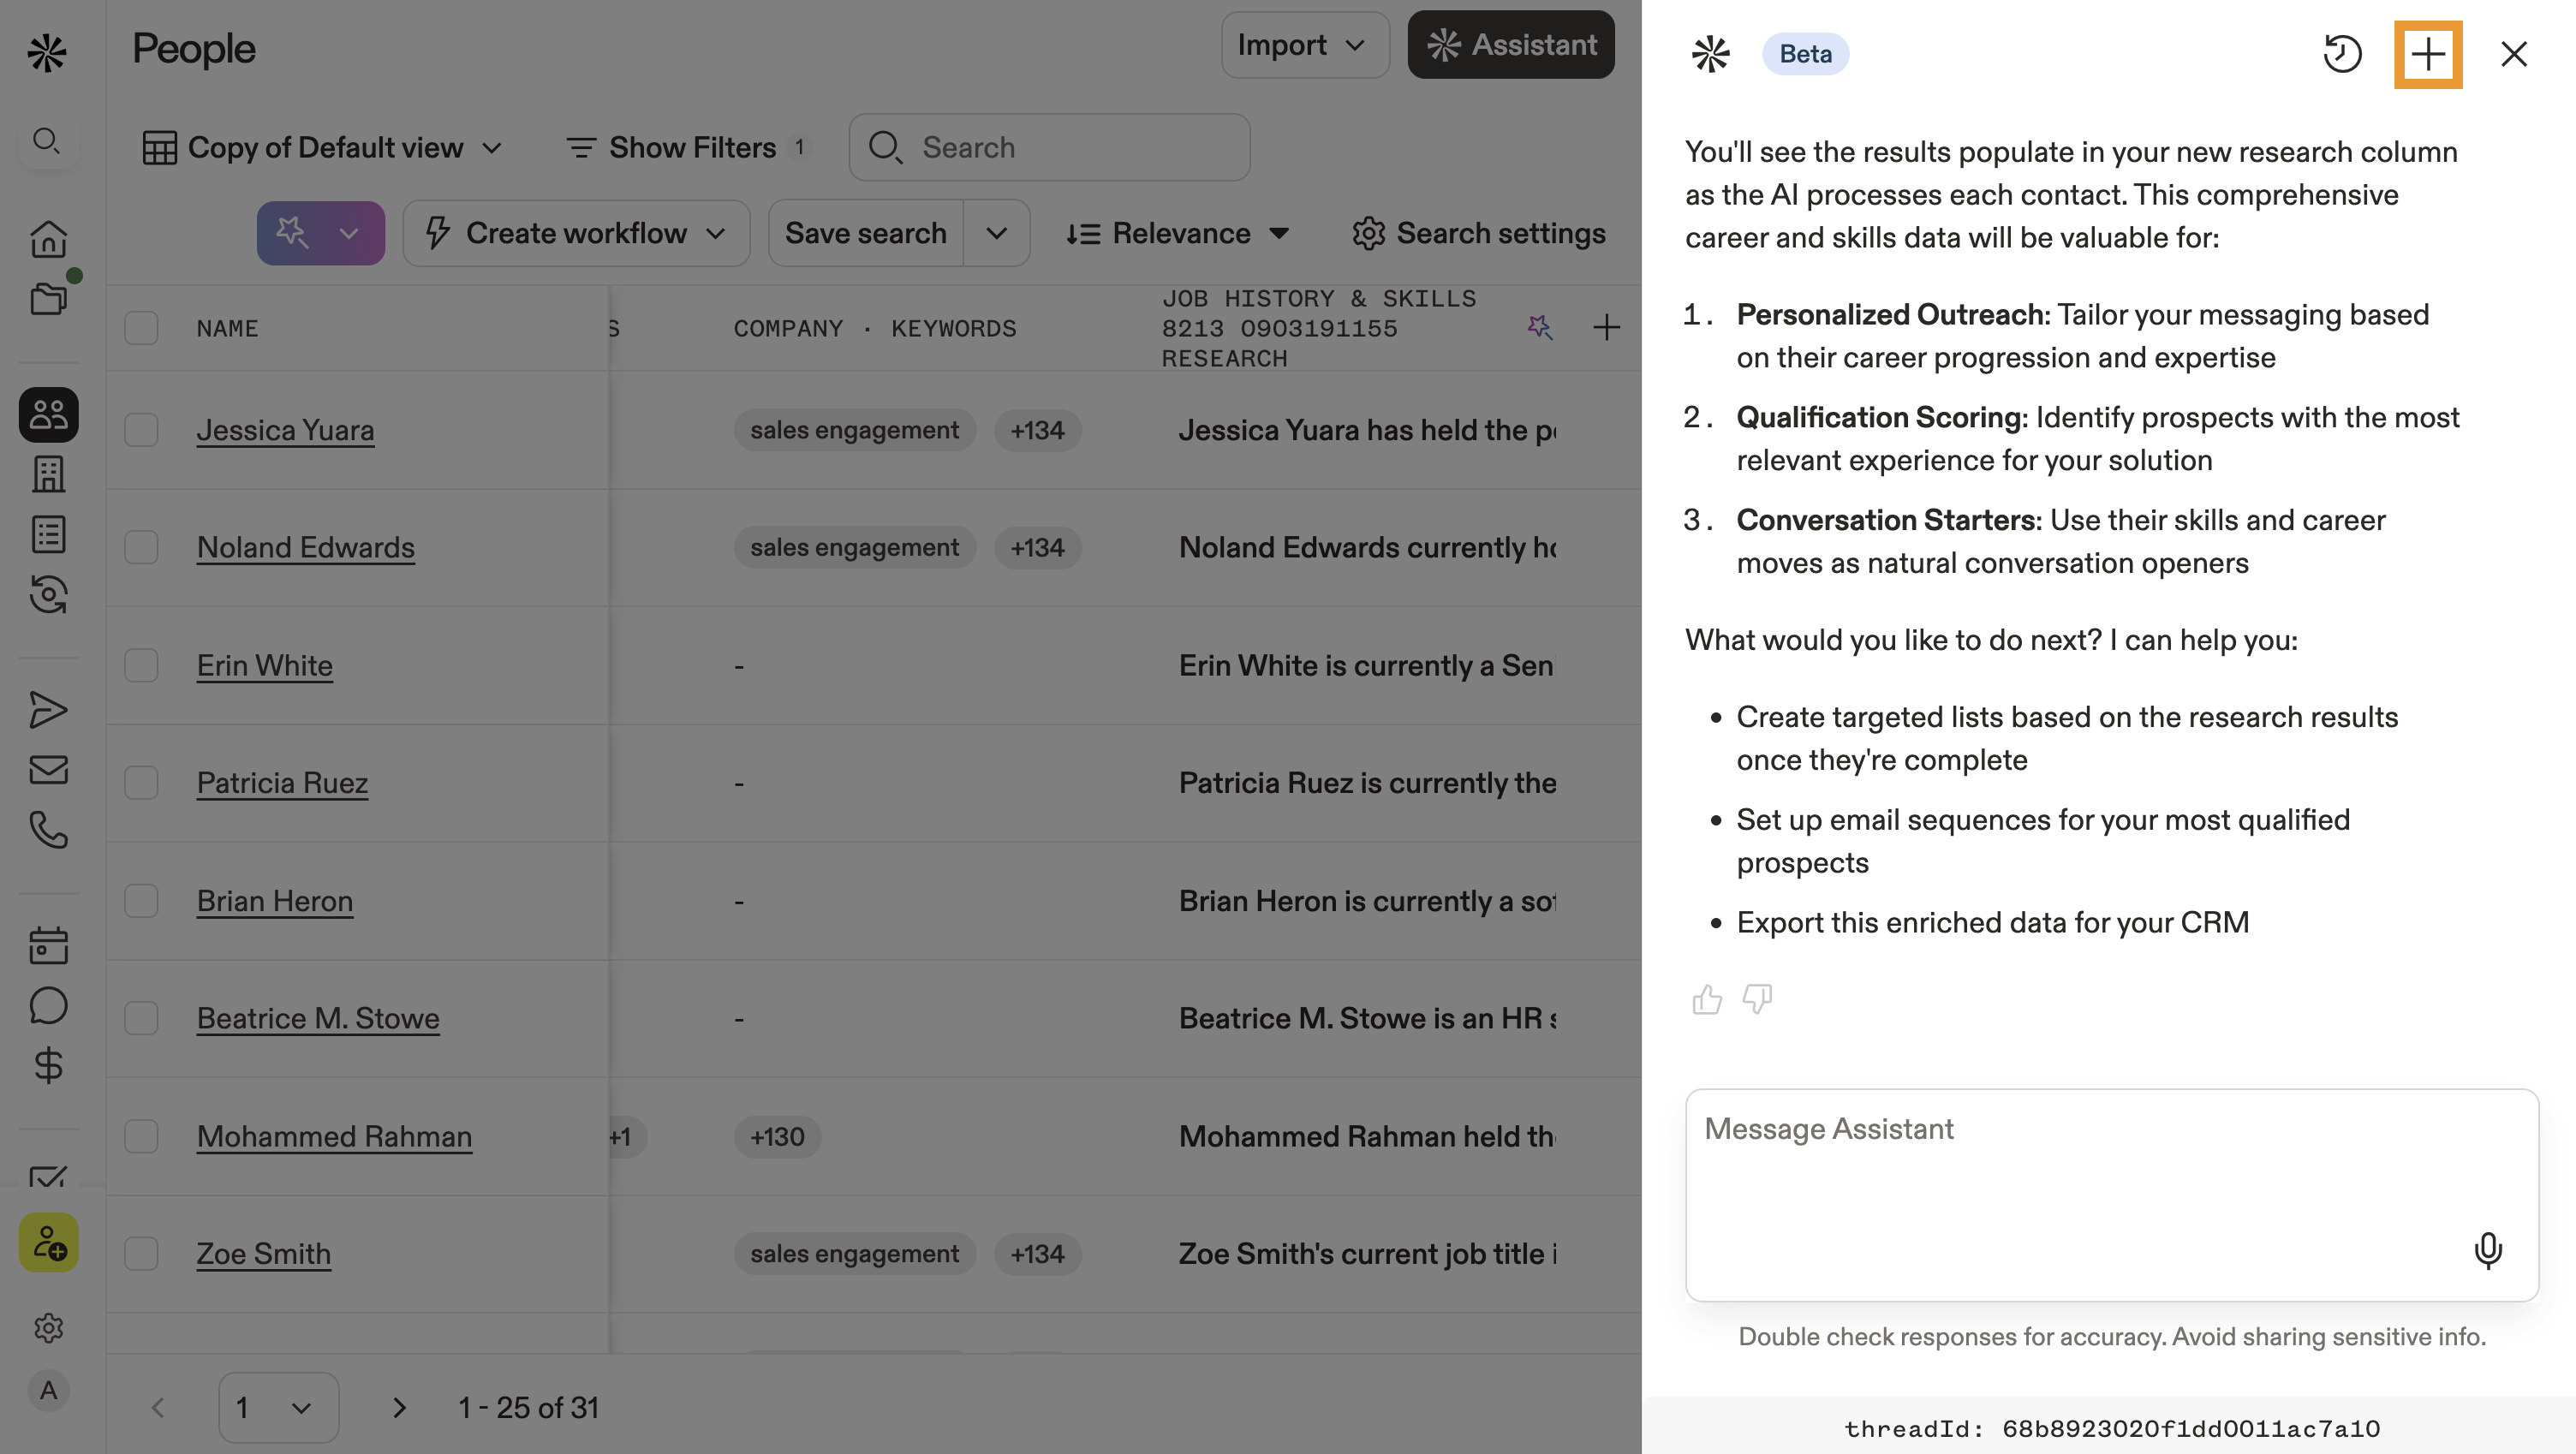Open the Import menu
This screenshot has height=1454, width=2576.
[x=1303, y=45]
